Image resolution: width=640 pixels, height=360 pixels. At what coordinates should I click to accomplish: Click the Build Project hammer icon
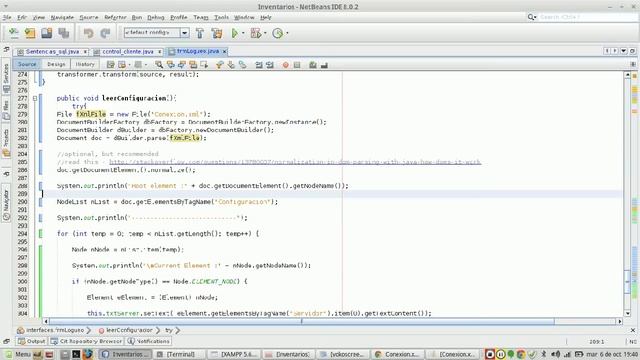point(200,33)
